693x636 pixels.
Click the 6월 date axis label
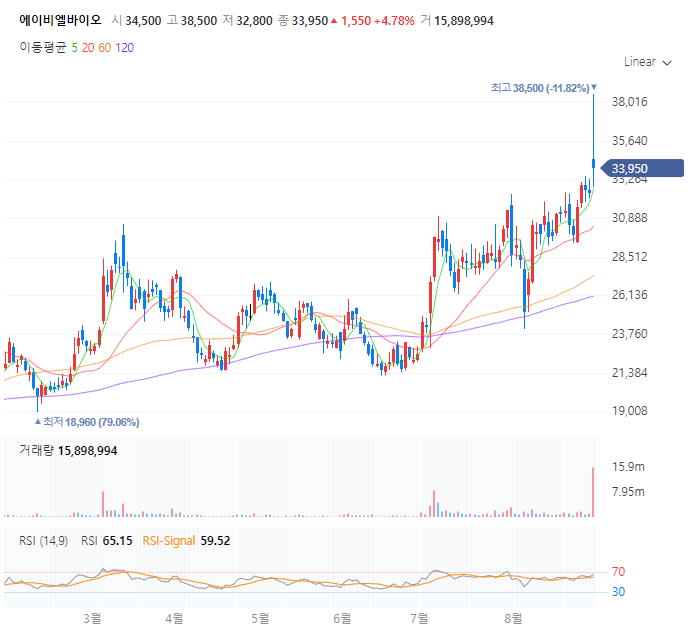click(x=343, y=618)
